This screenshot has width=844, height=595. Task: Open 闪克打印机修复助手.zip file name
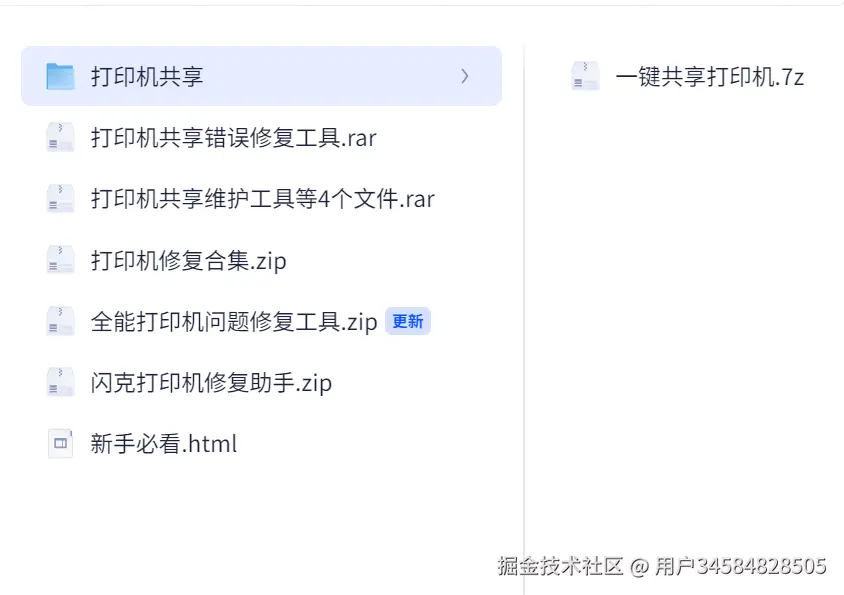(211, 382)
